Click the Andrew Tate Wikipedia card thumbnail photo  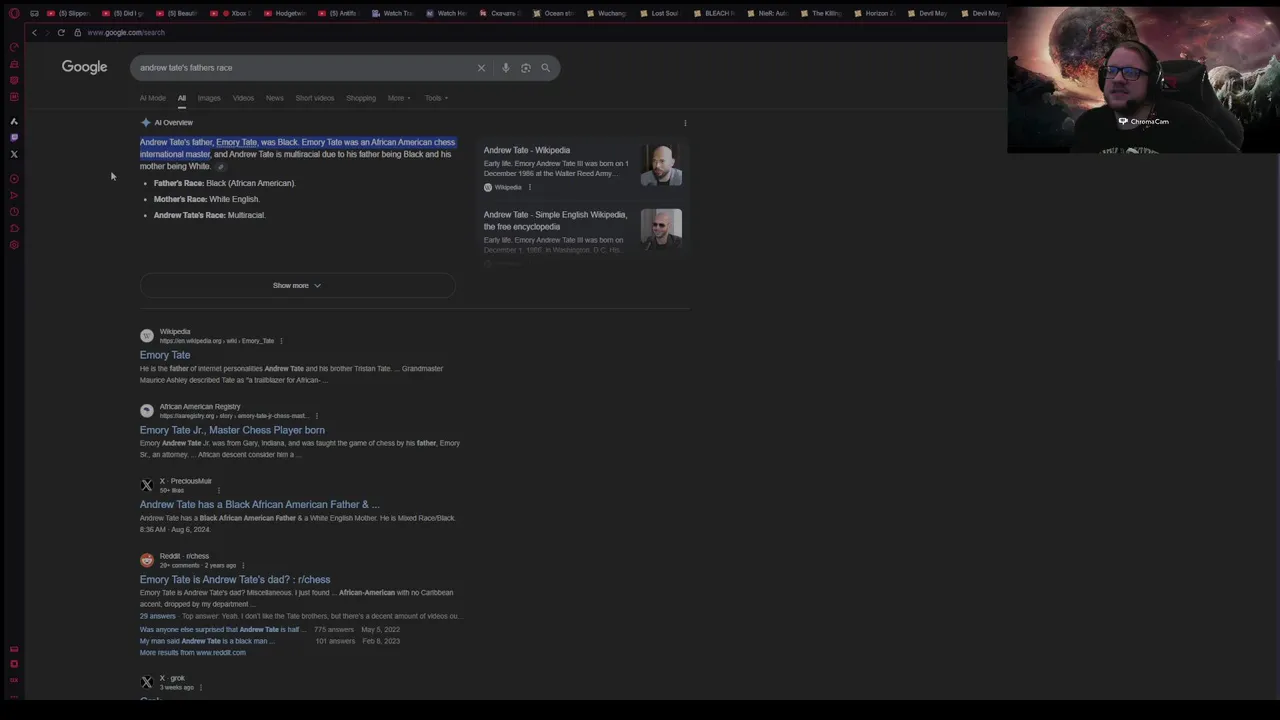pyautogui.click(x=661, y=165)
